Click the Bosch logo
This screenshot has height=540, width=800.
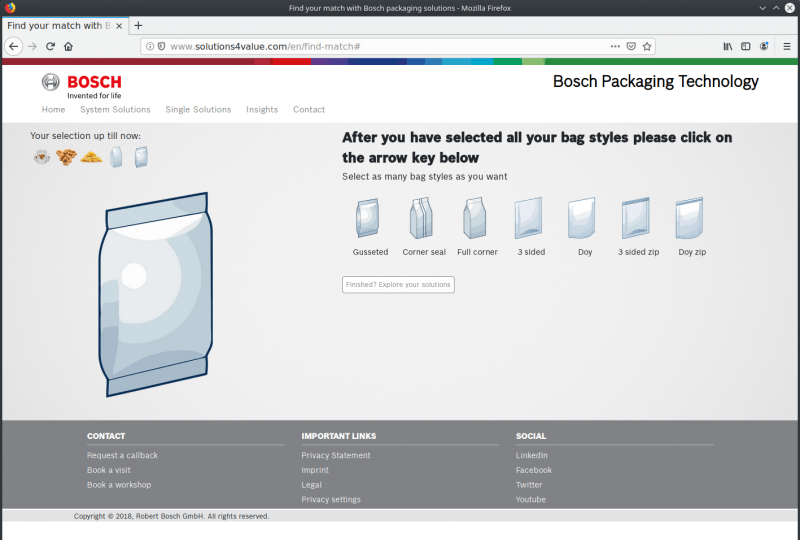coord(82,85)
